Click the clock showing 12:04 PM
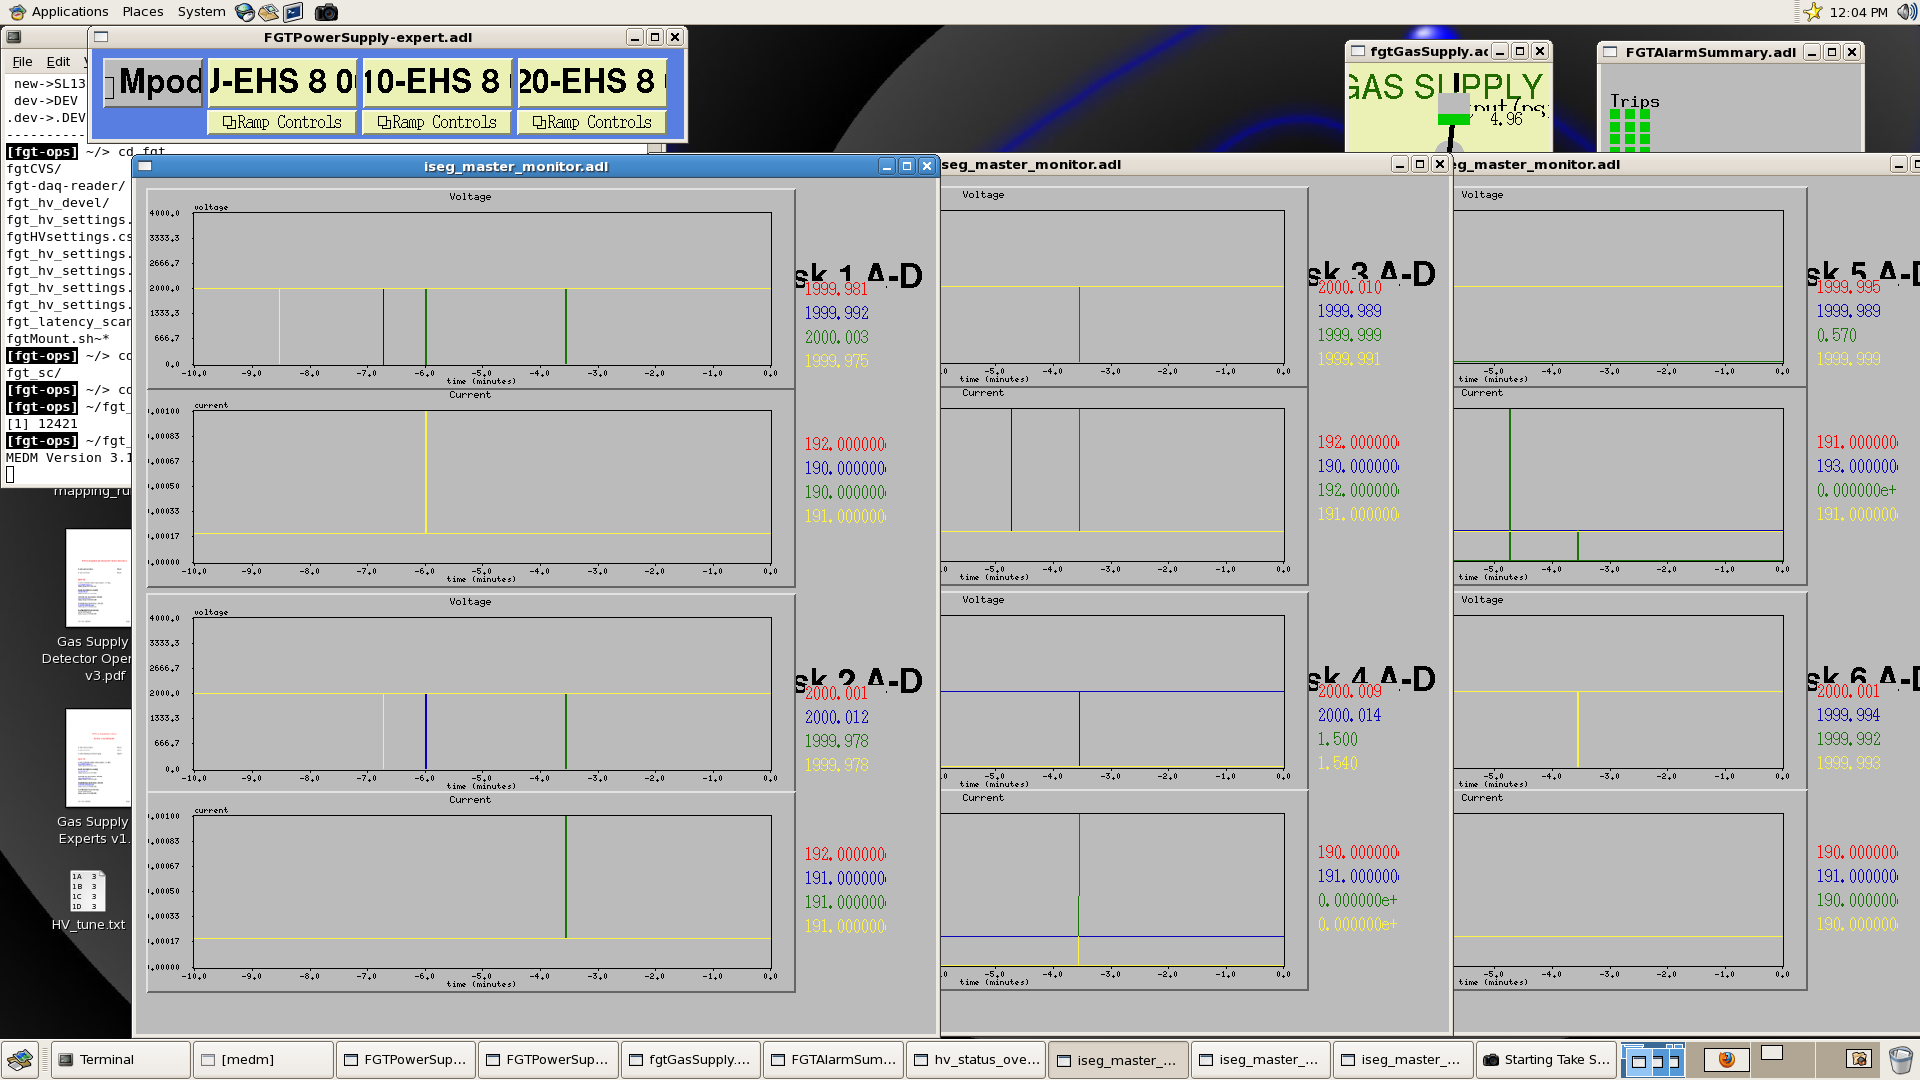 click(x=1858, y=12)
